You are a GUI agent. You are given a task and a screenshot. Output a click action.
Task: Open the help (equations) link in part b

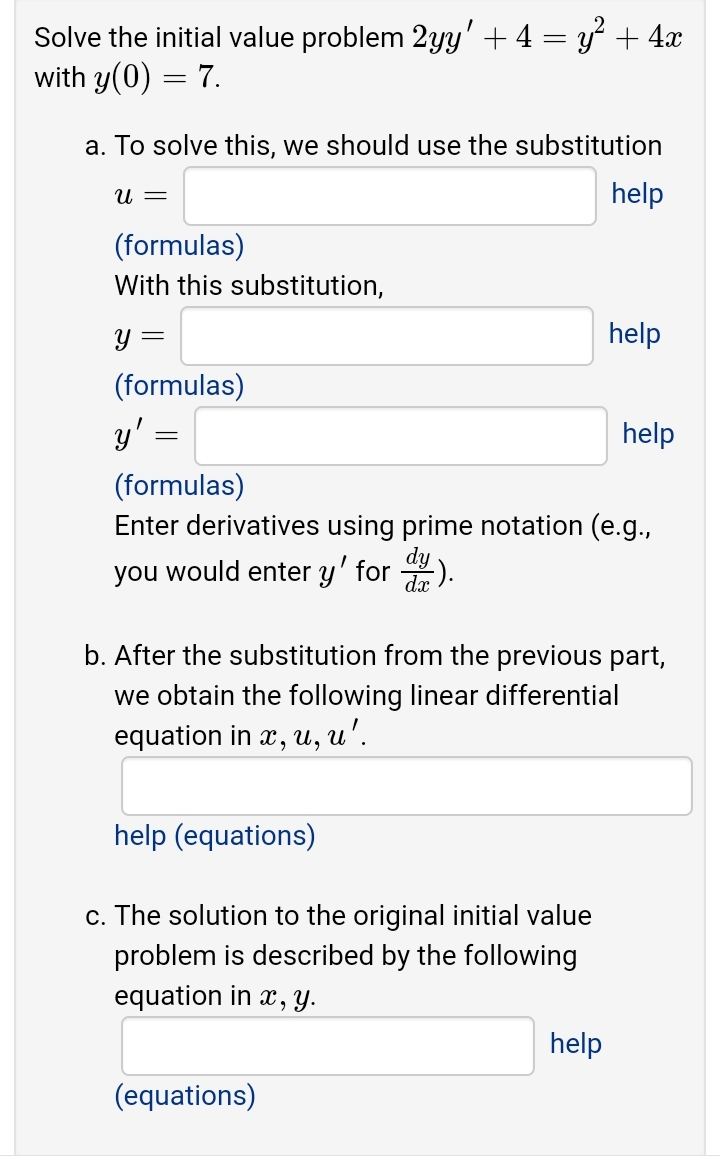click(215, 836)
